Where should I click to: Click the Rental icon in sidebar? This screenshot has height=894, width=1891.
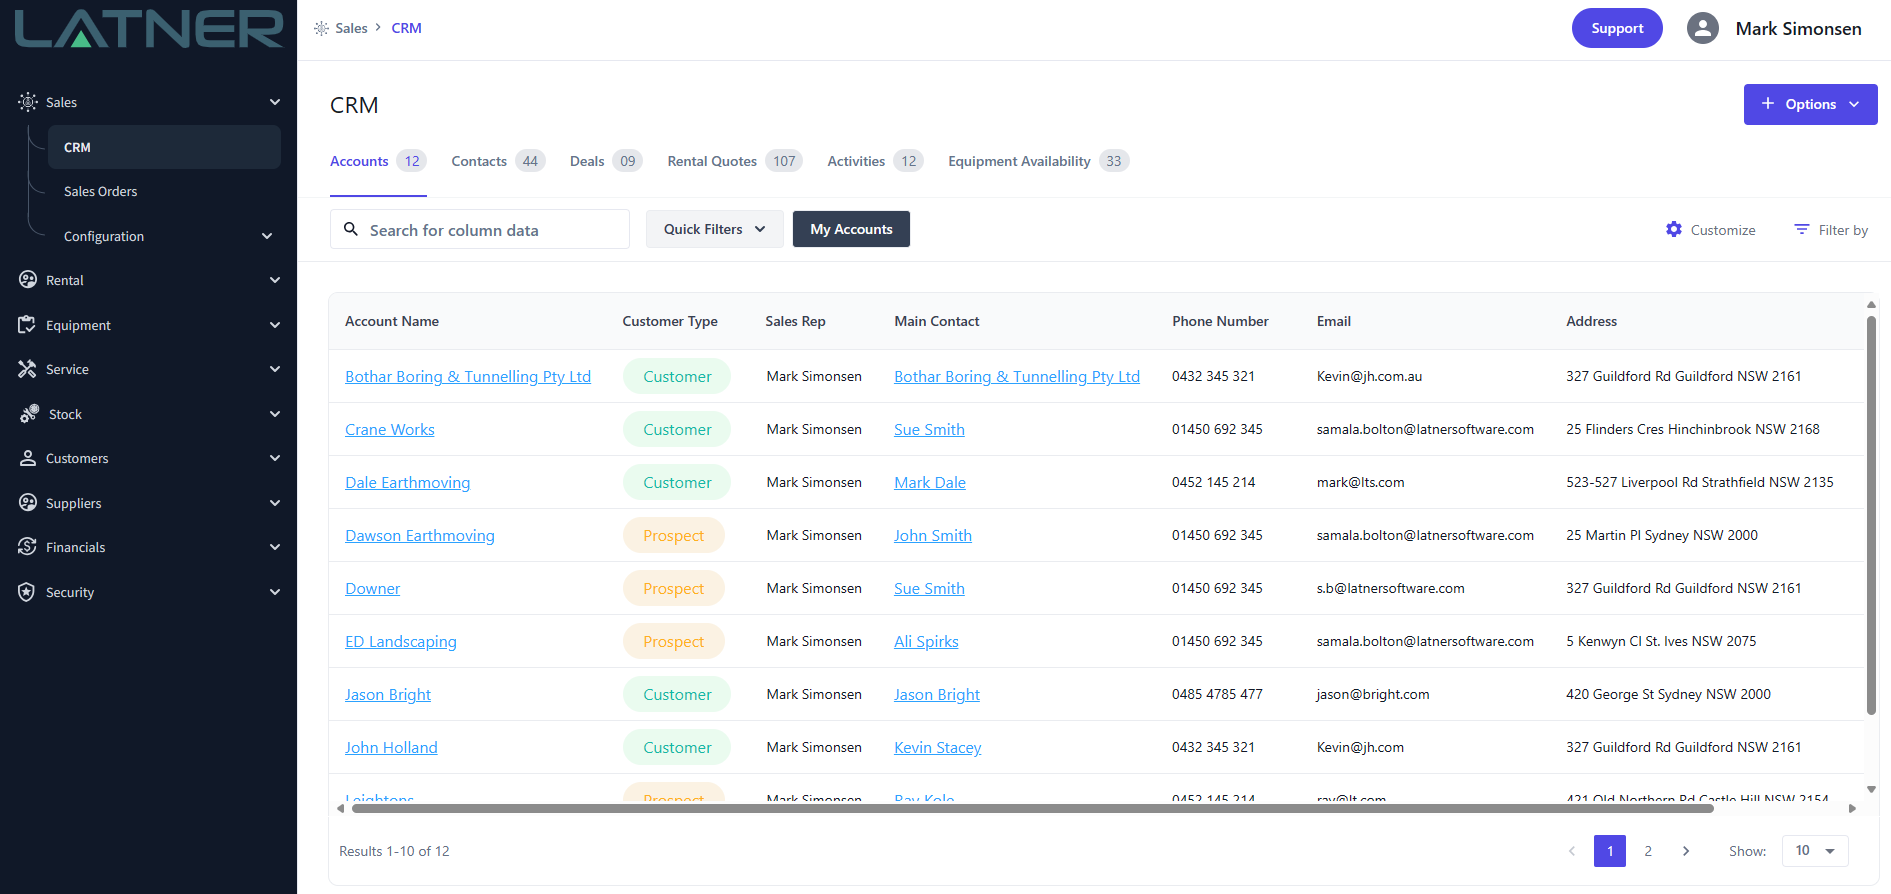tap(28, 280)
